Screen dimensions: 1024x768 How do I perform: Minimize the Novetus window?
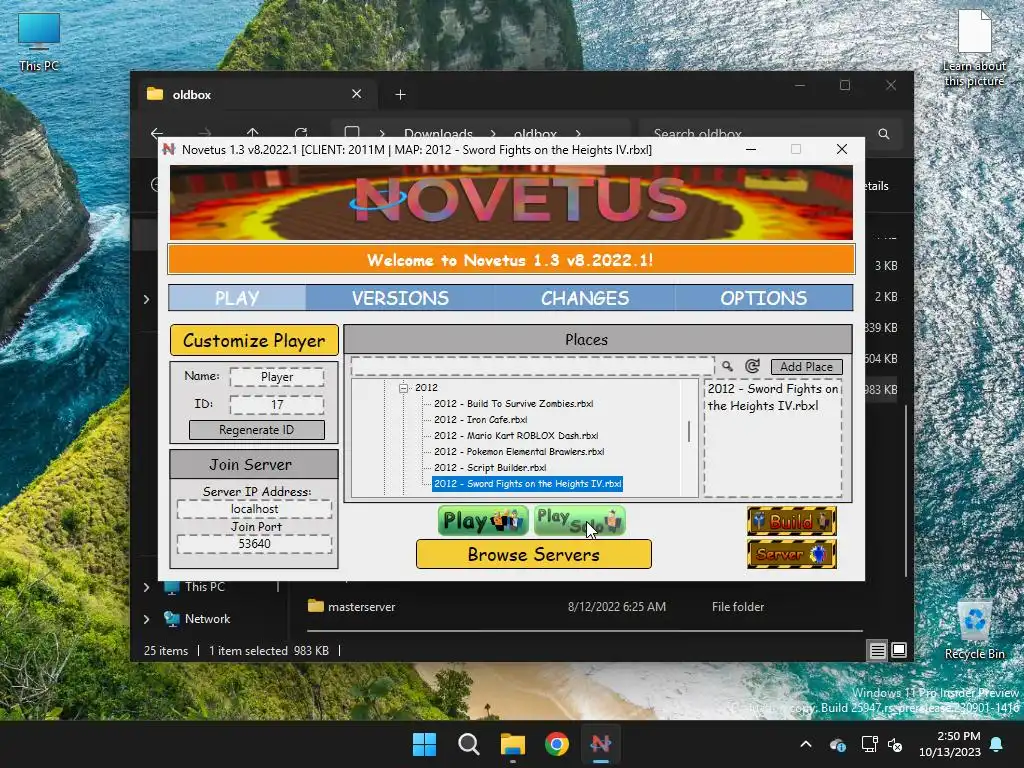click(x=751, y=150)
